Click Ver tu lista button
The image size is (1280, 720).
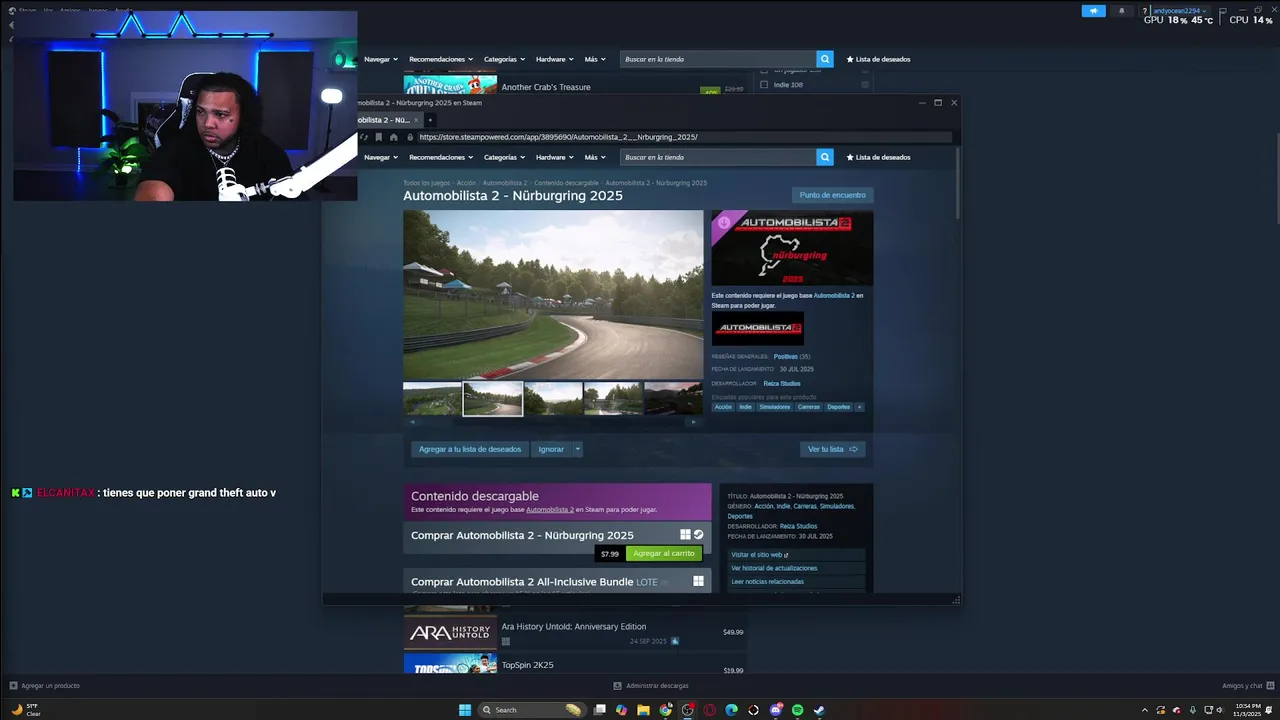833,449
